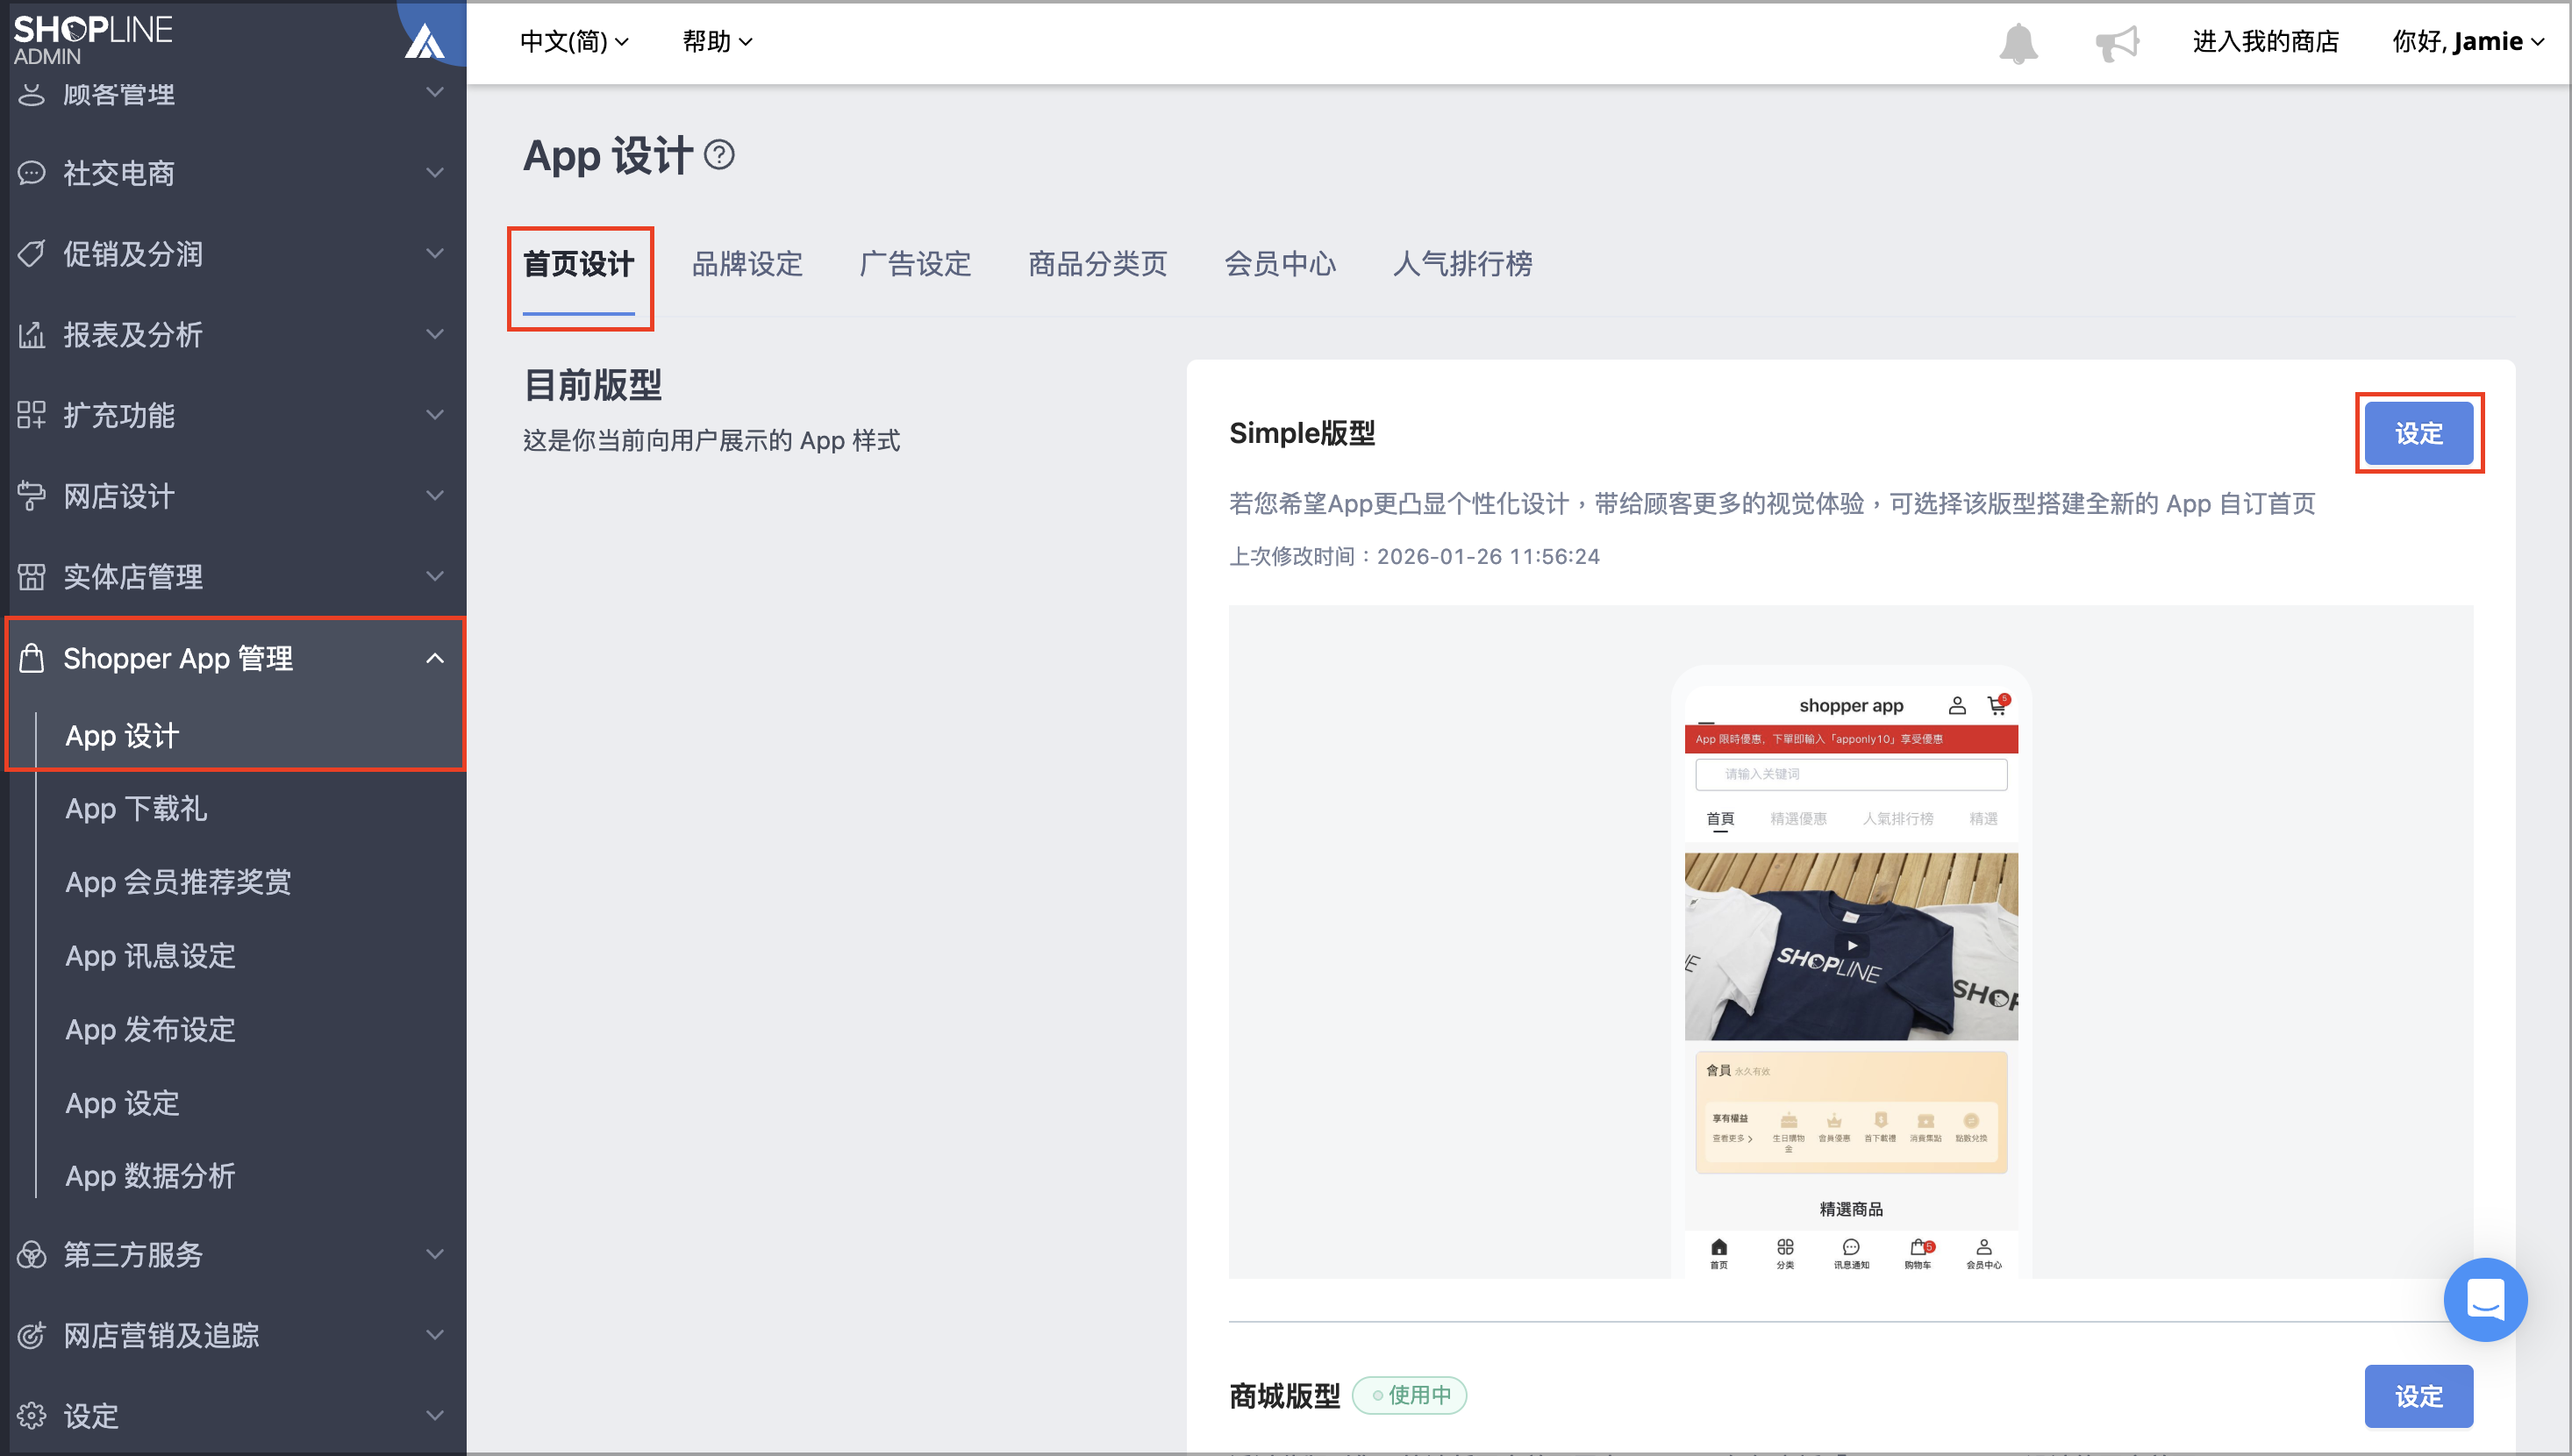2572x1456 pixels.
Task: Click the T-shirt video thumbnail
Action: click(1851, 946)
